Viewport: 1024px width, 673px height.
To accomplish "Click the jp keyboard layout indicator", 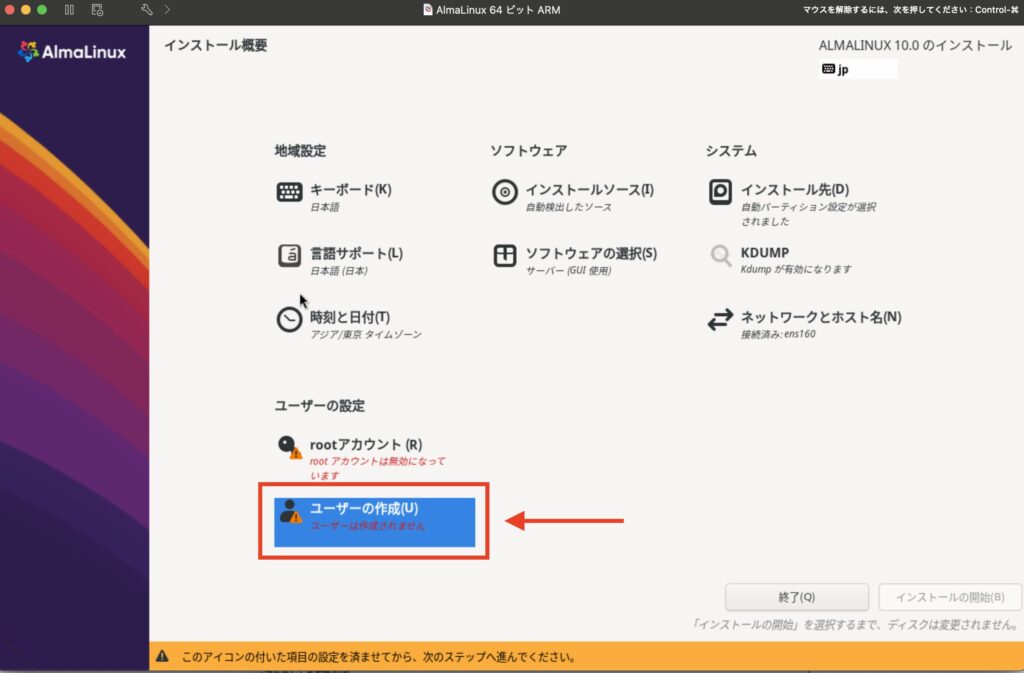I will 857,69.
